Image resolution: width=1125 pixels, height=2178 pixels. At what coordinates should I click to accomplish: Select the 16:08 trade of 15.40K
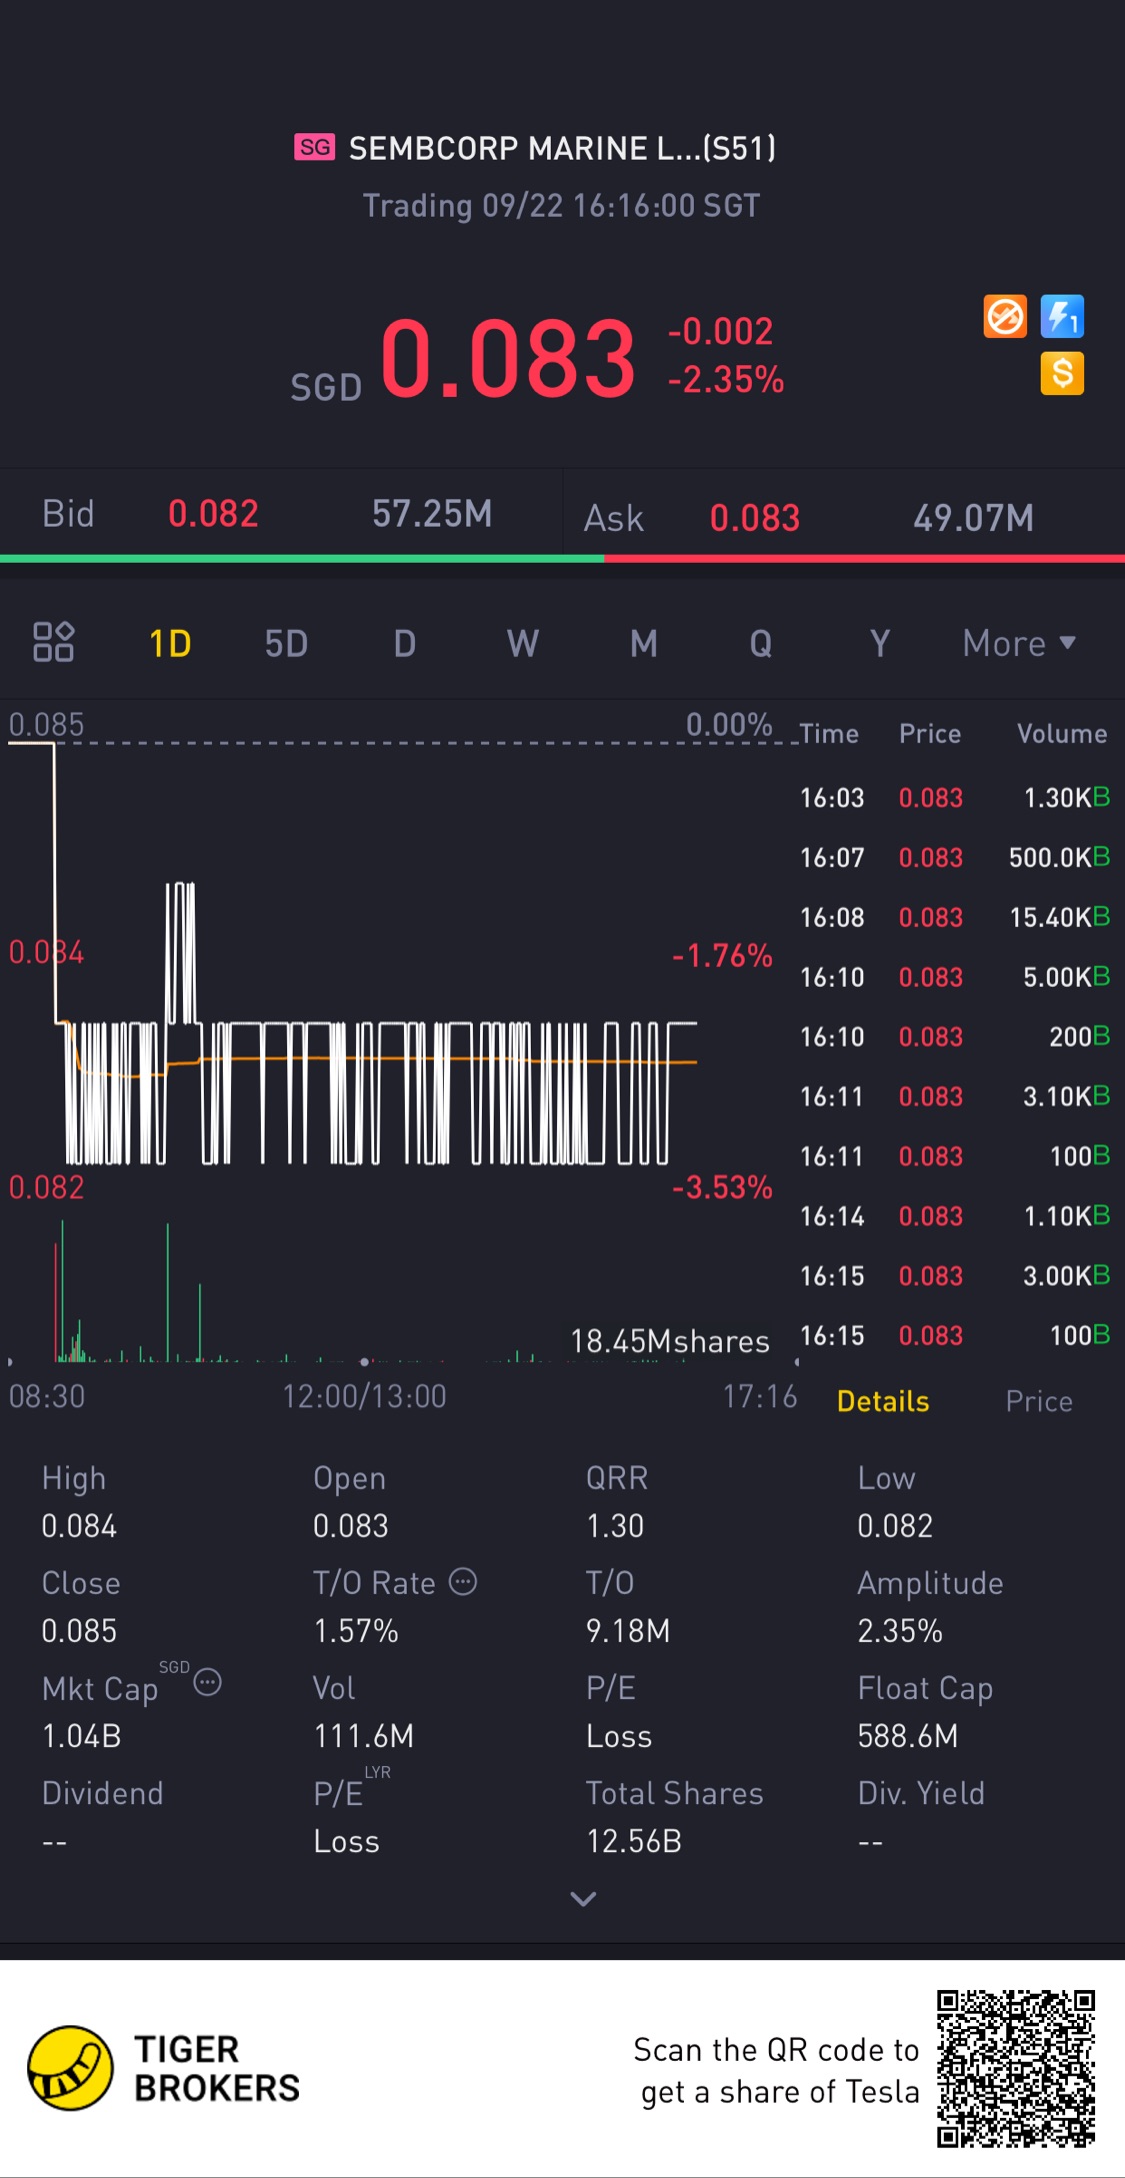[x=955, y=917]
